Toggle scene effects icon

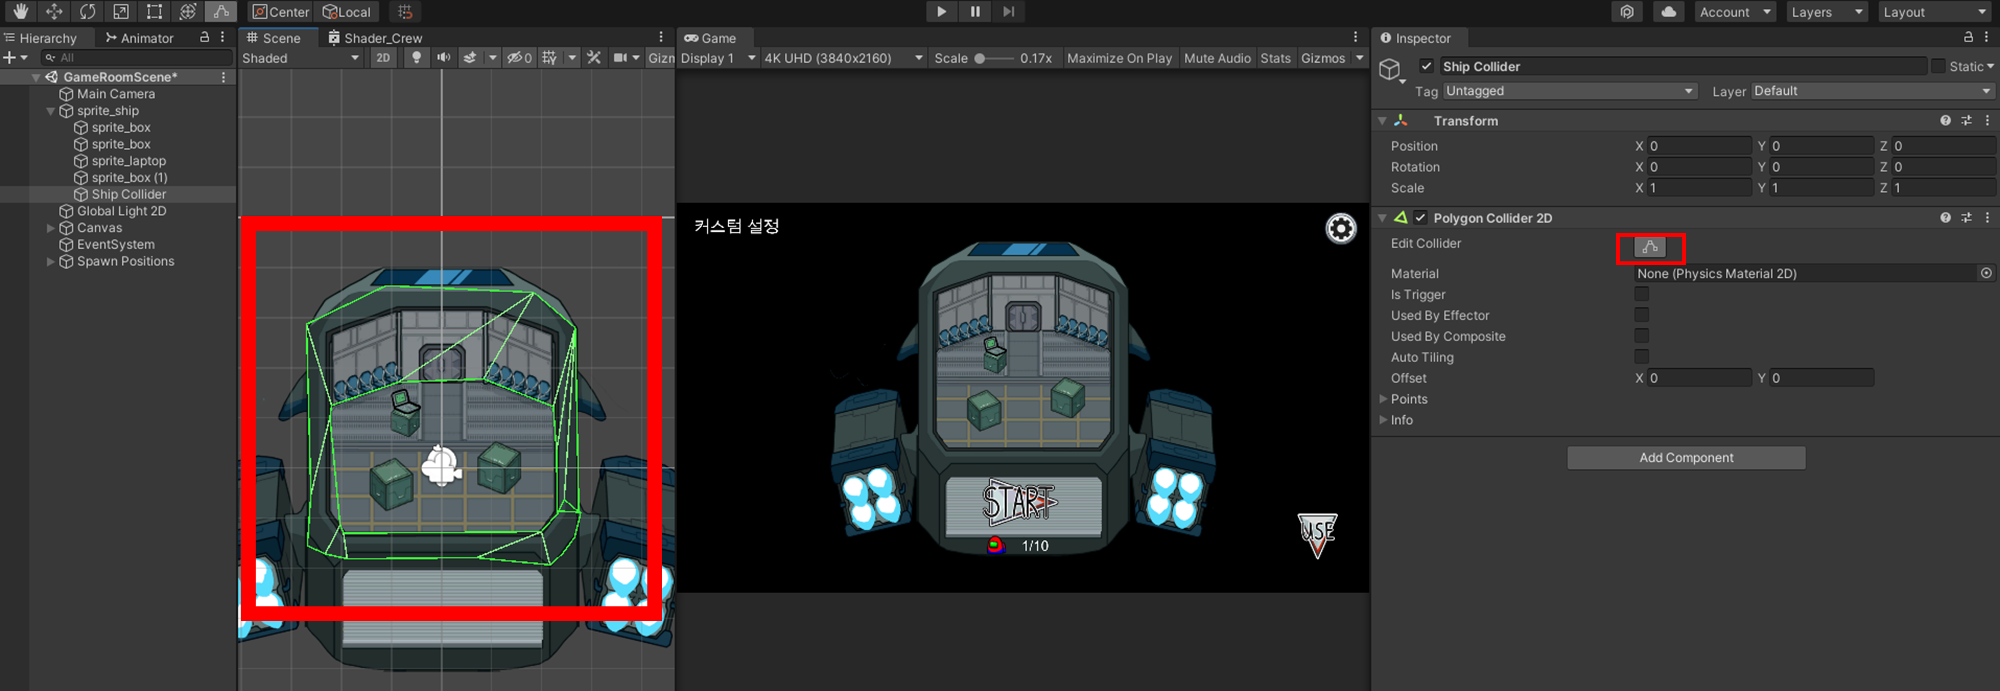click(x=470, y=58)
